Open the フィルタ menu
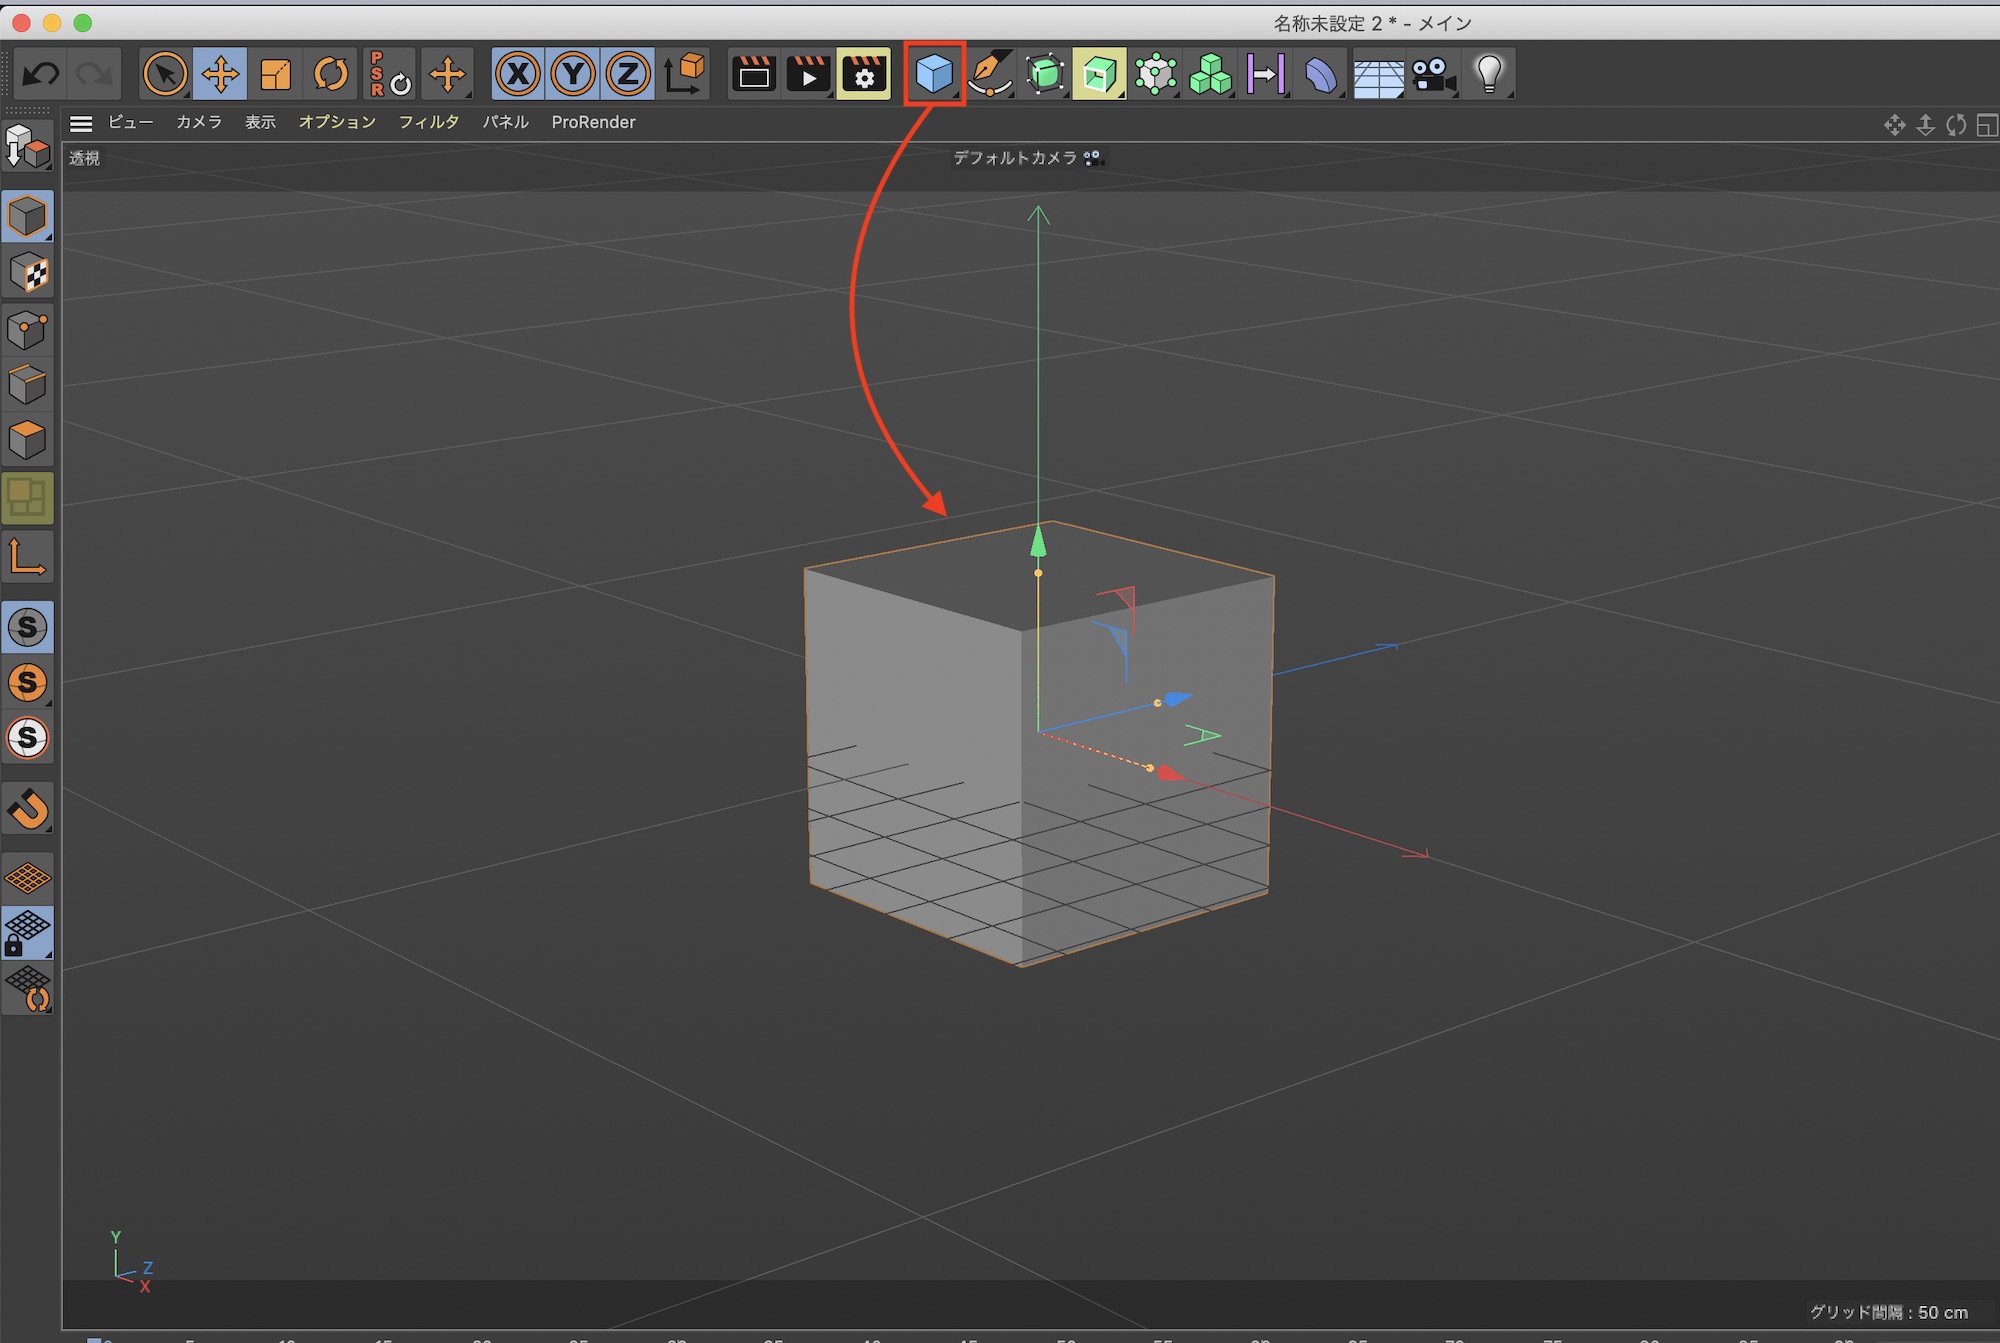This screenshot has width=2000, height=1343. [428, 122]
